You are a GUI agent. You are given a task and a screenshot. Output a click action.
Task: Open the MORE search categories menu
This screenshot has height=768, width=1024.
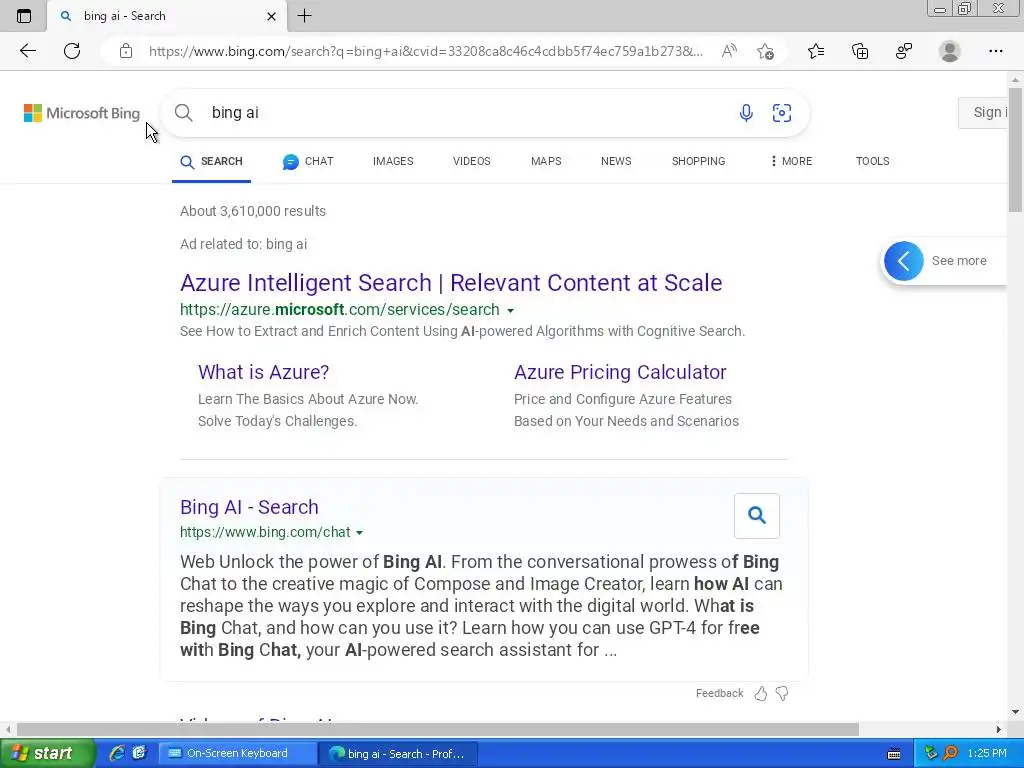tap(790, 161)
